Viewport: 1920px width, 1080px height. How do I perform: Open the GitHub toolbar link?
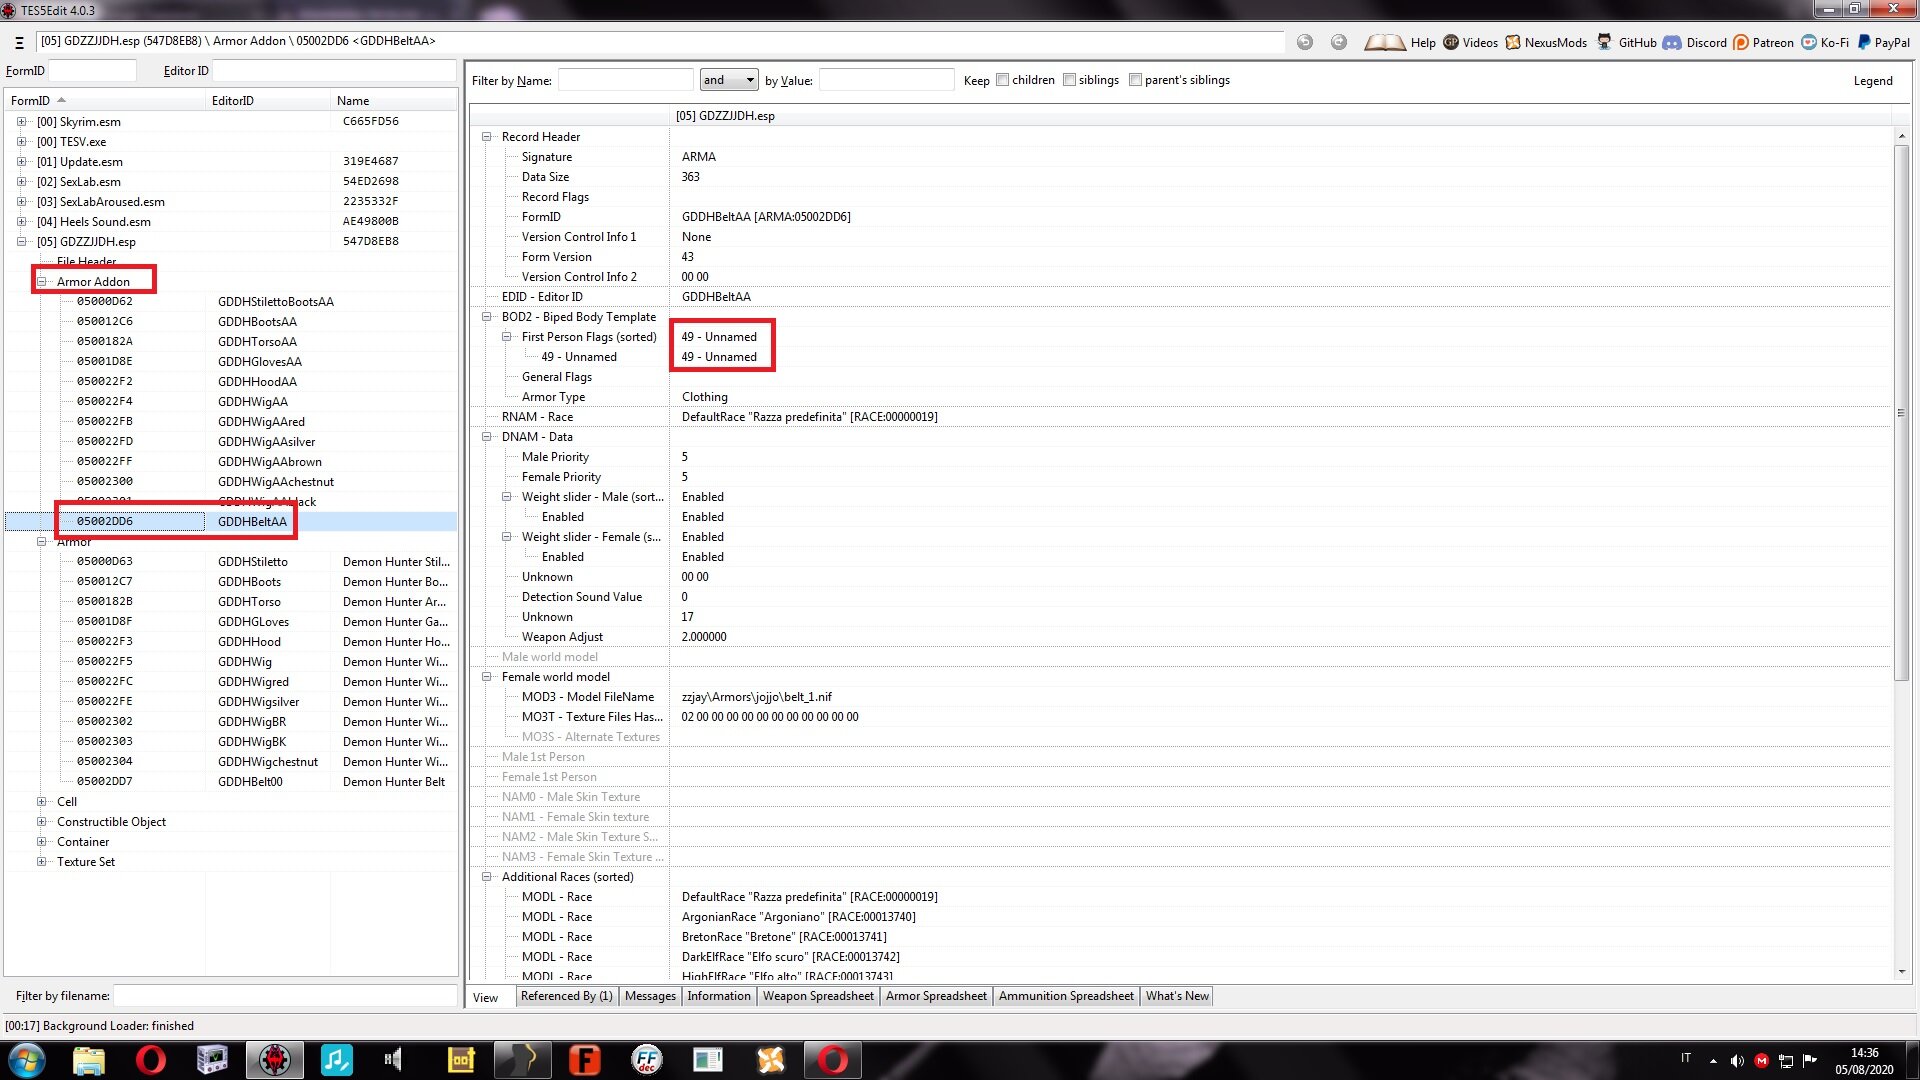point(1627,42)
